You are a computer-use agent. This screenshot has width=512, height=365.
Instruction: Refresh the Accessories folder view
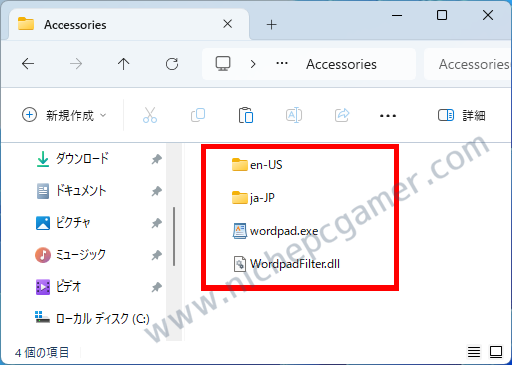click(172, 64)
